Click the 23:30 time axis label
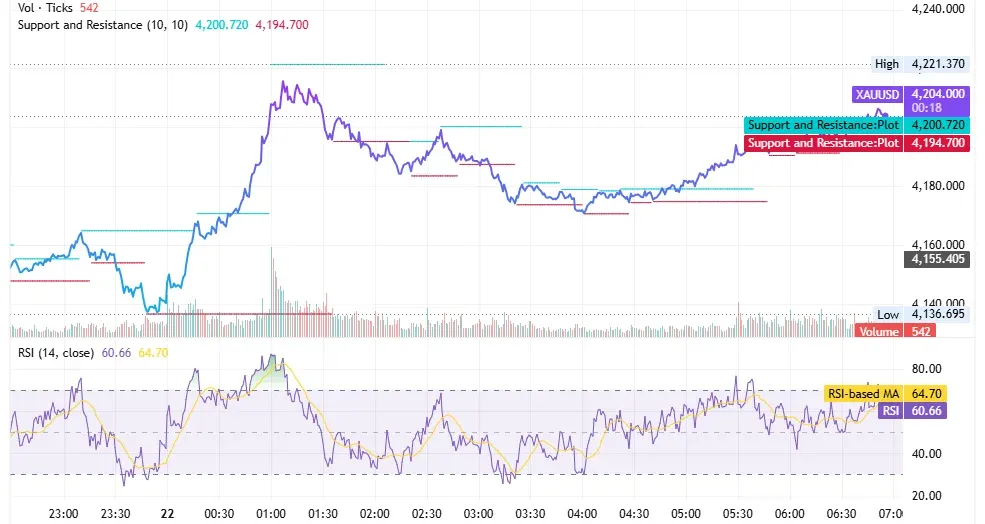This screenshot has height=524, width=985. (x=116, y=514)
